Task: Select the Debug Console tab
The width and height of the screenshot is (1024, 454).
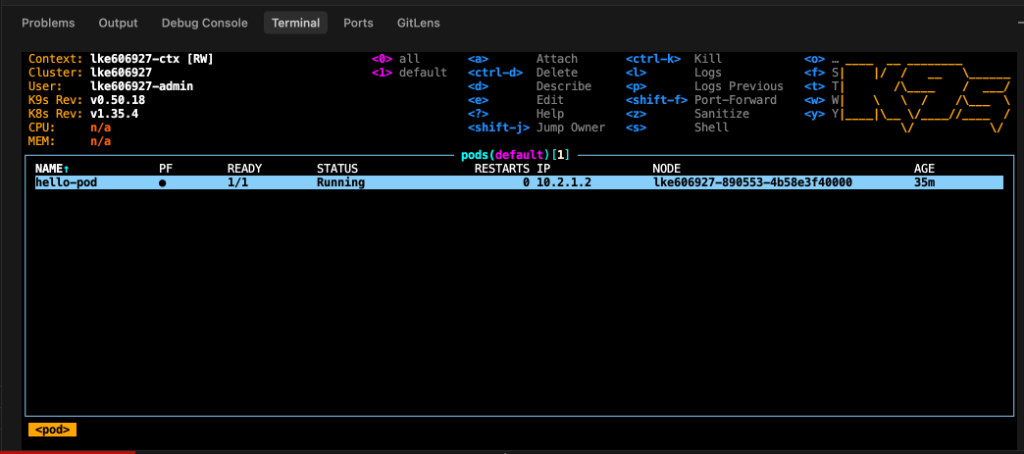Action: tap(204, 23)
